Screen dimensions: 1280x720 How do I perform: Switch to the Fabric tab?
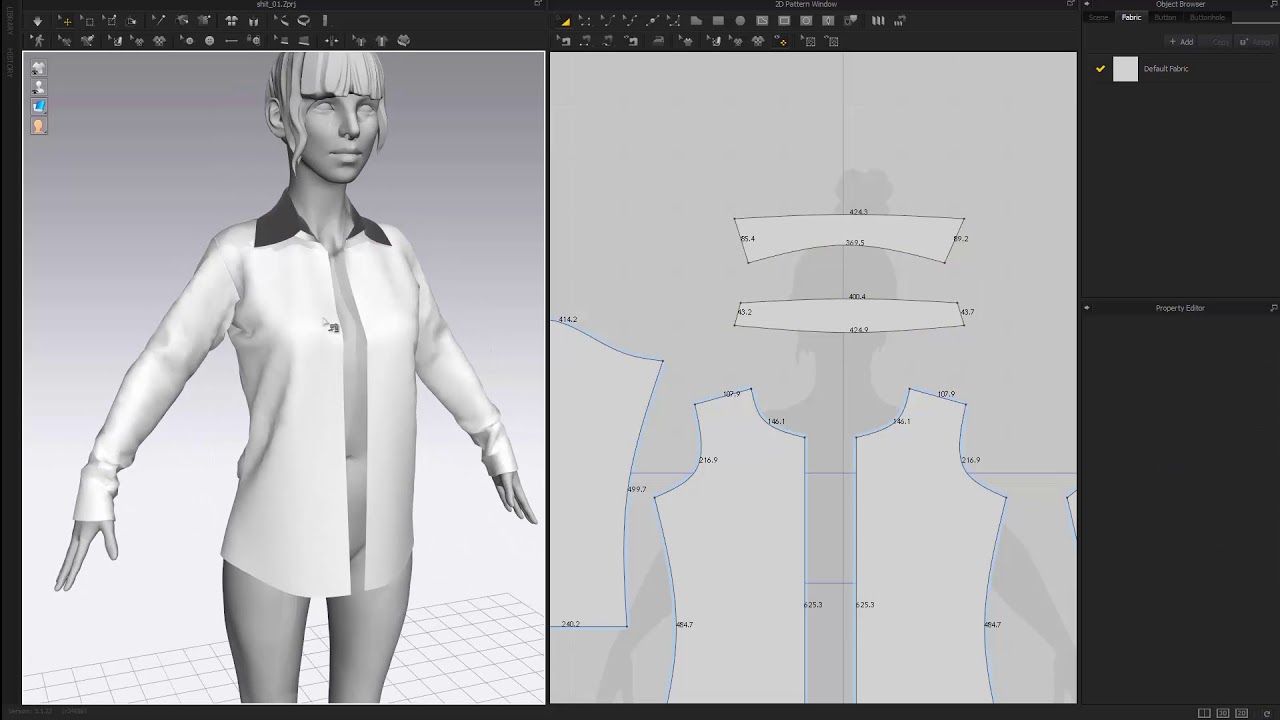(x=1131, y=17)
